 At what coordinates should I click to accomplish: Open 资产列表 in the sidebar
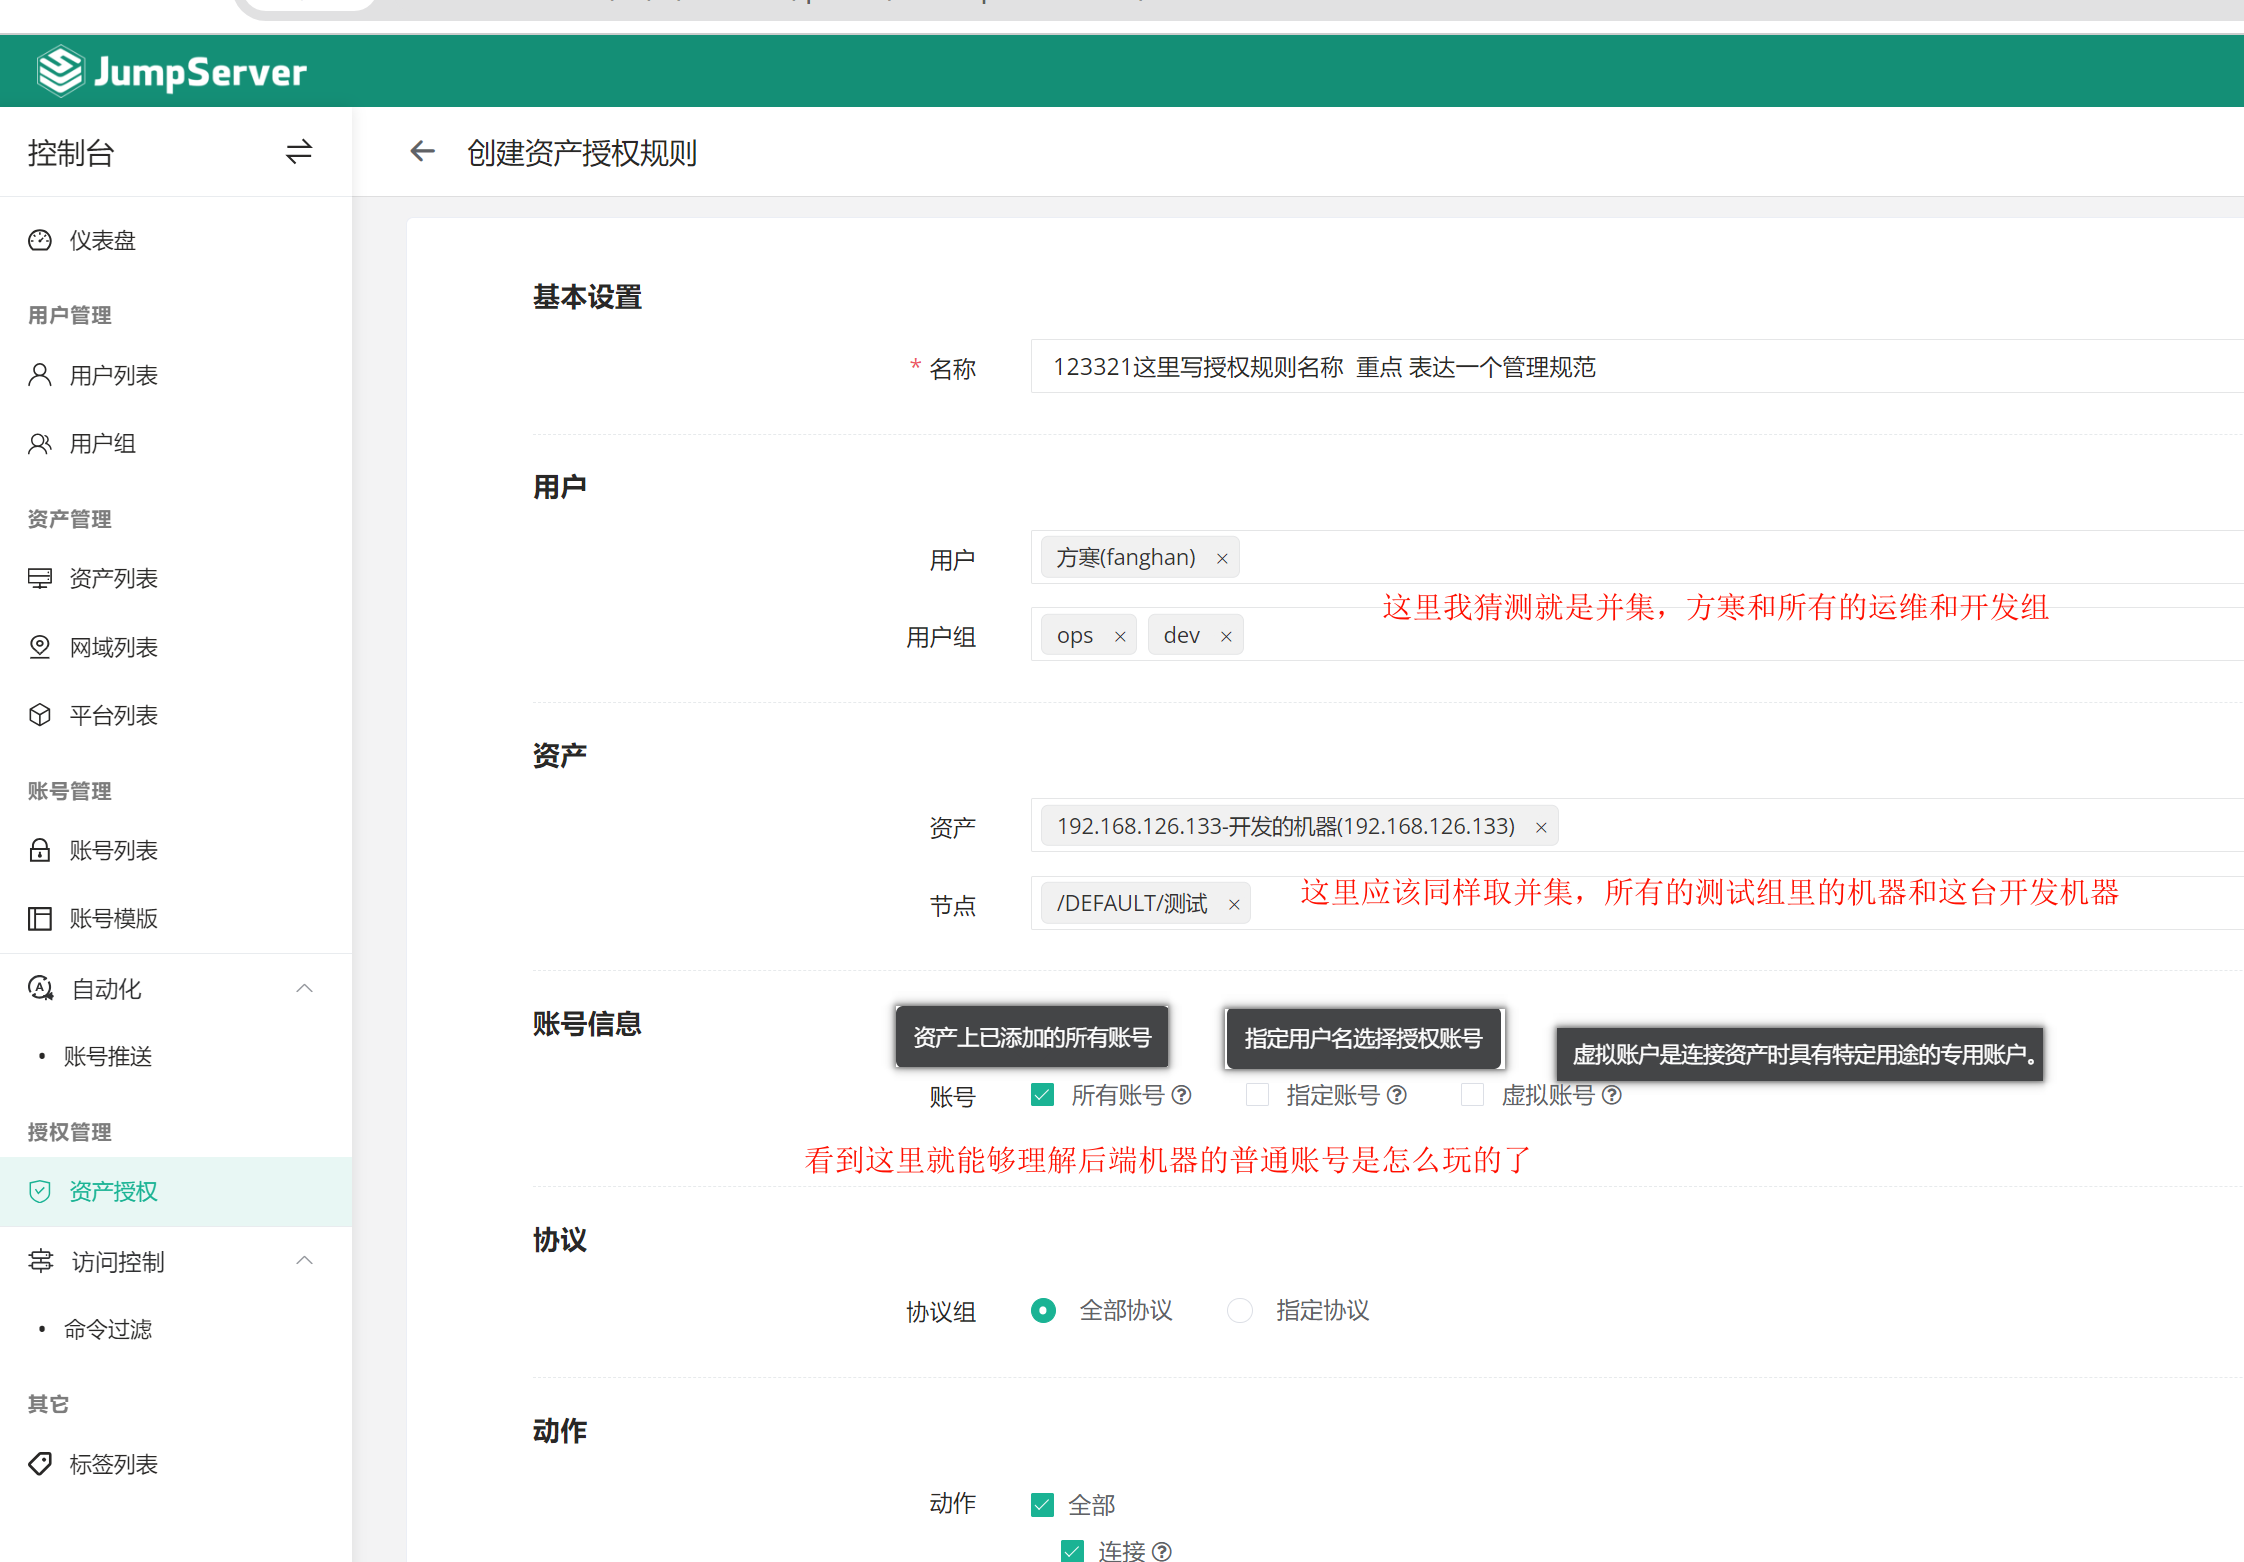coord(113,579)
